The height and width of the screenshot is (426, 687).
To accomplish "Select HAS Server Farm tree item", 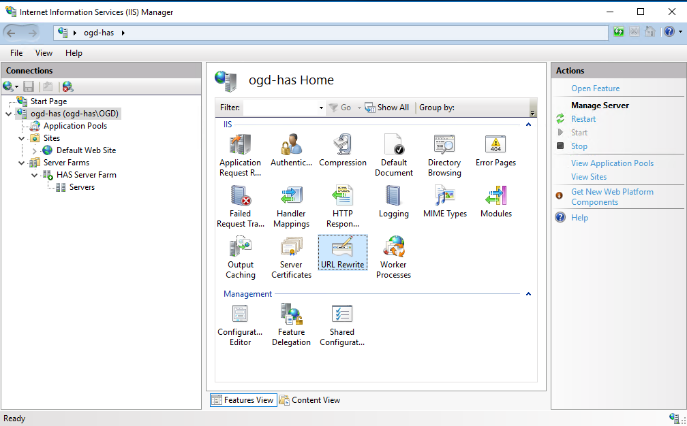I will 86,175.
